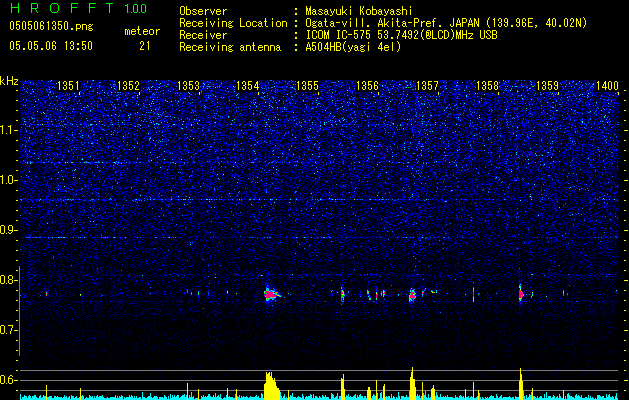The height and width of the screenshot is (400, 629).
Task: Select observer name Masayuki Kobayashi
Action: 359,11
